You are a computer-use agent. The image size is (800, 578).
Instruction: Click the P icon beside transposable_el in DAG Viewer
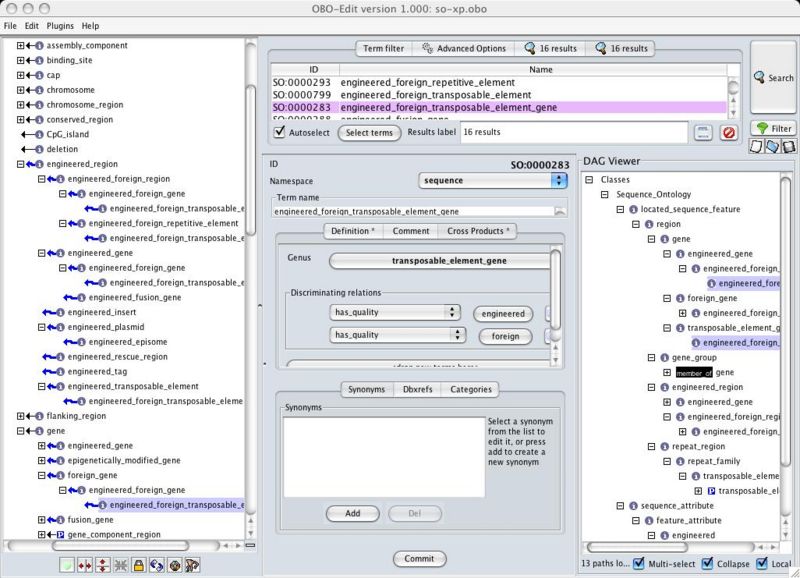(x=711, y=491)
